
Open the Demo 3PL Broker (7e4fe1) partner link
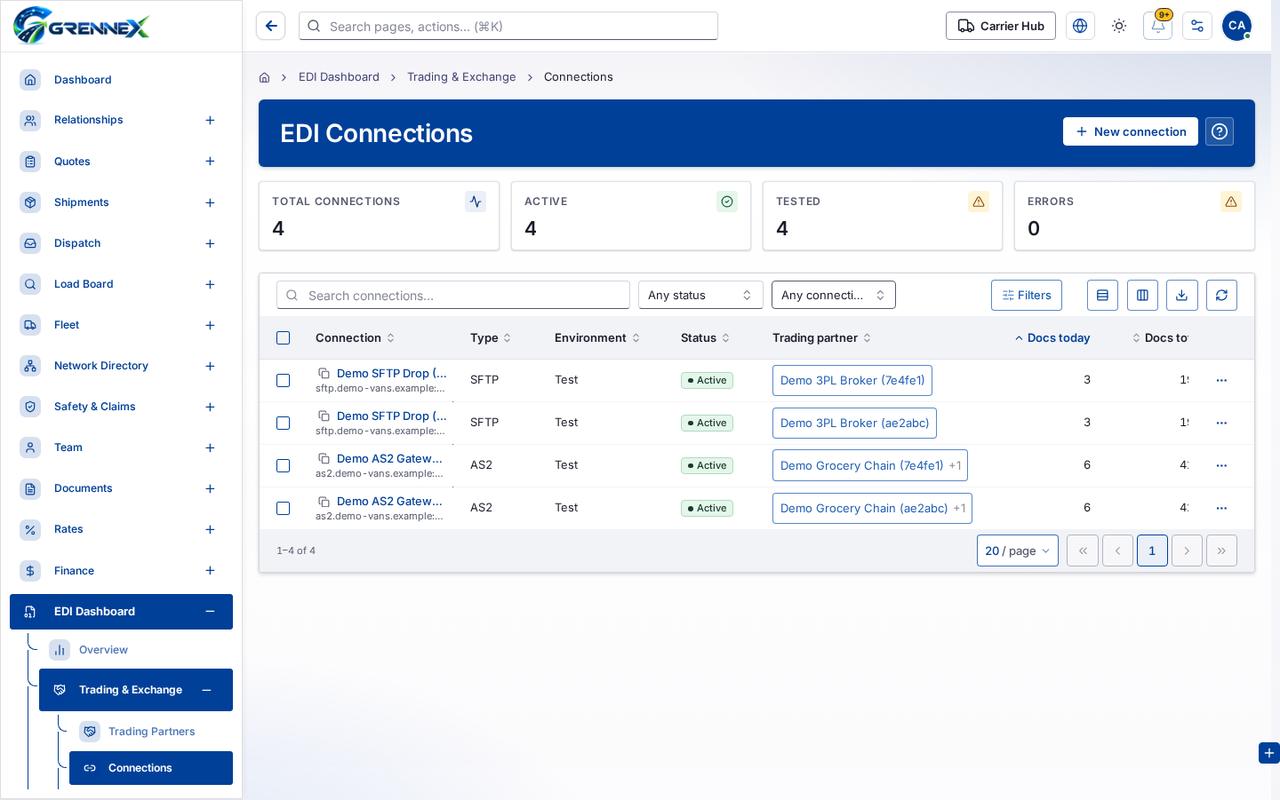(853, 380)
